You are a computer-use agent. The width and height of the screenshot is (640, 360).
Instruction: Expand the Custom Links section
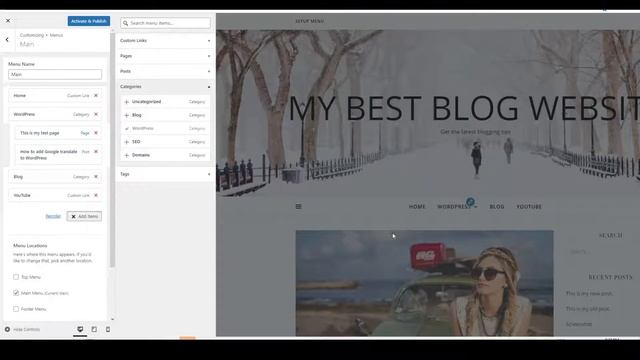[x=165, y=41]
